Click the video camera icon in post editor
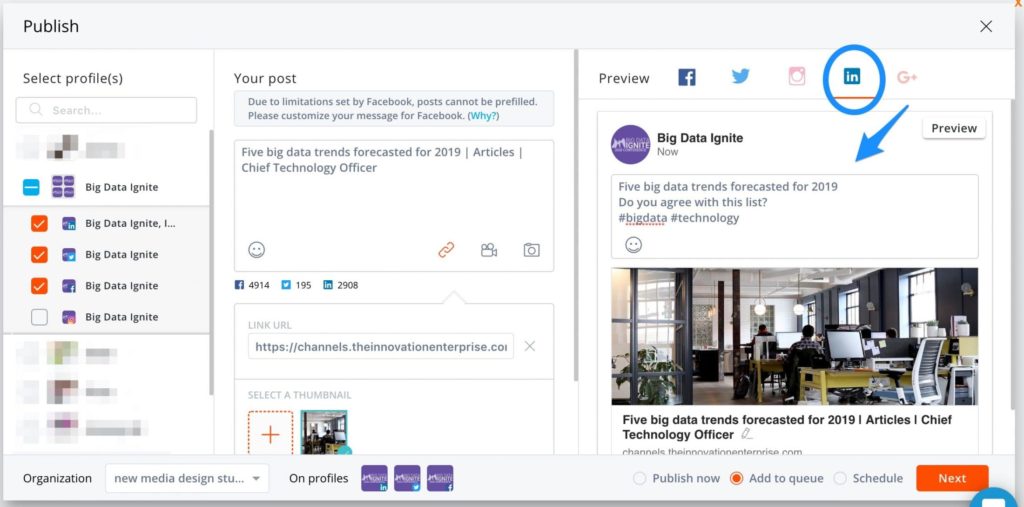Viewport: 1024px width, 507px height. (489, 250)
